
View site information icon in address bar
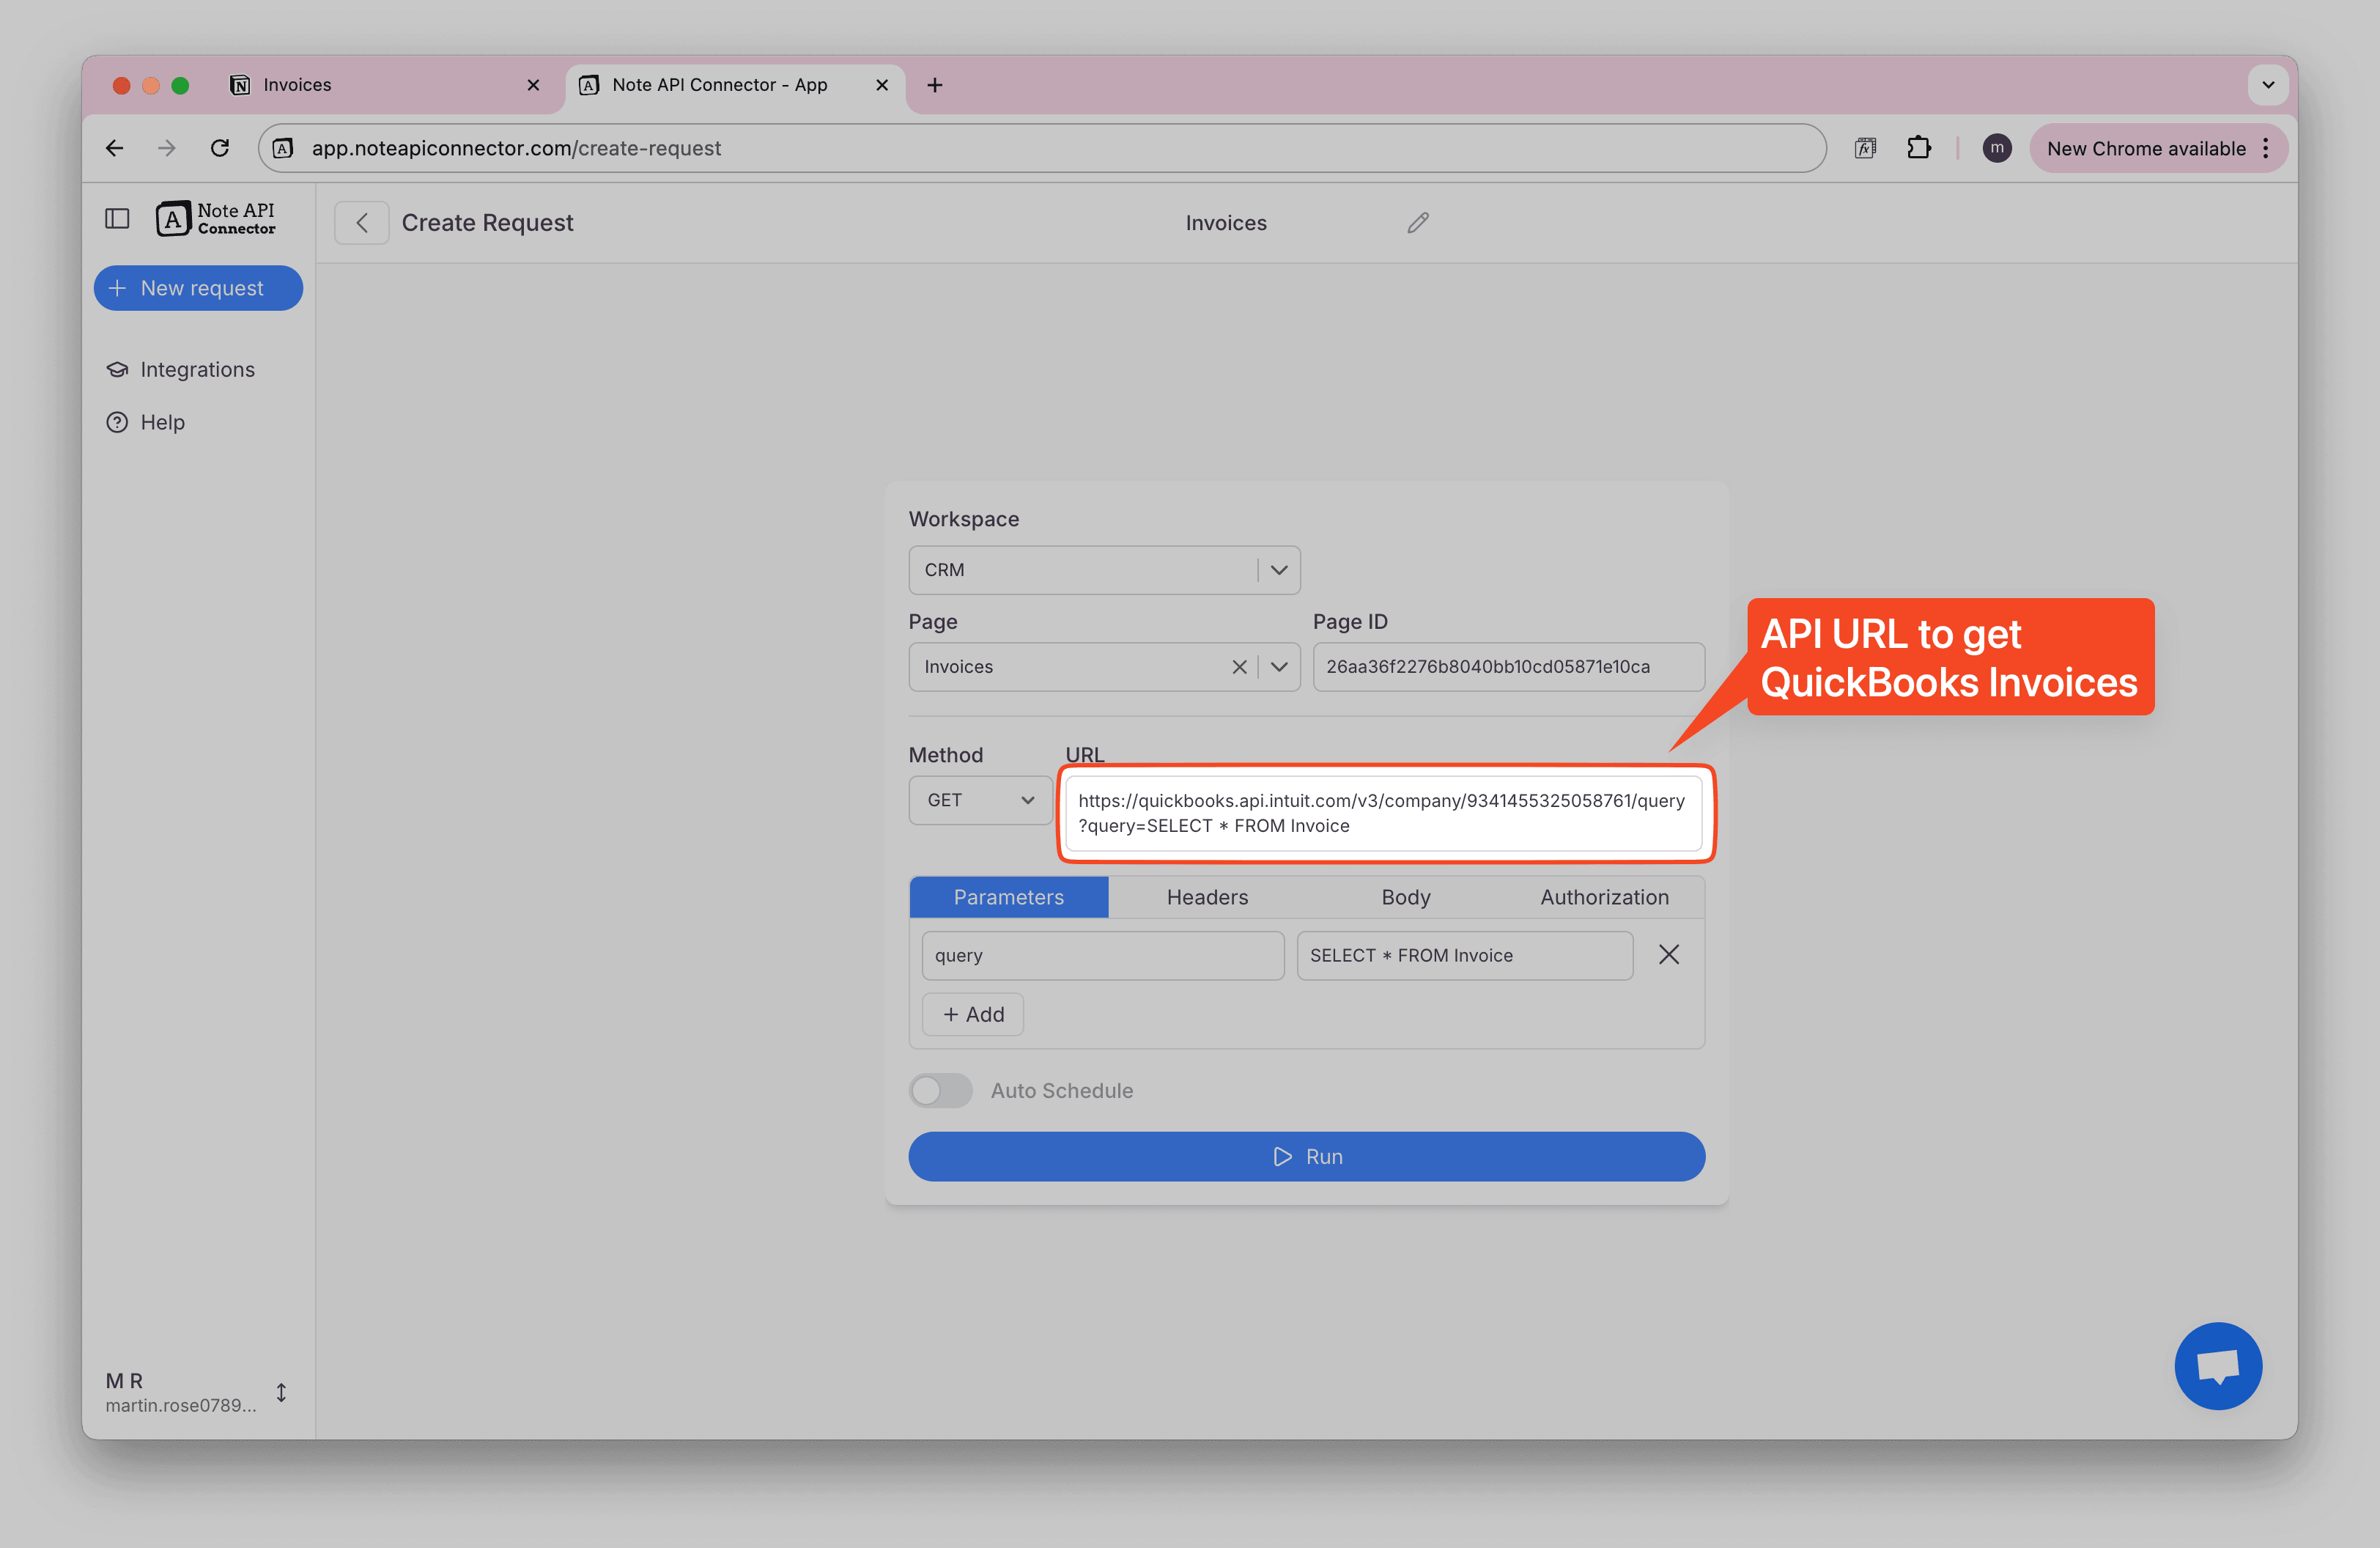284,148
